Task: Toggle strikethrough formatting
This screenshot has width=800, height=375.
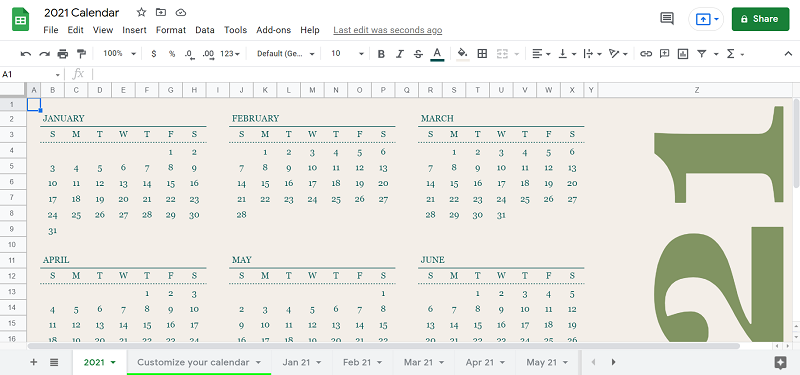Action: [418, 54]
